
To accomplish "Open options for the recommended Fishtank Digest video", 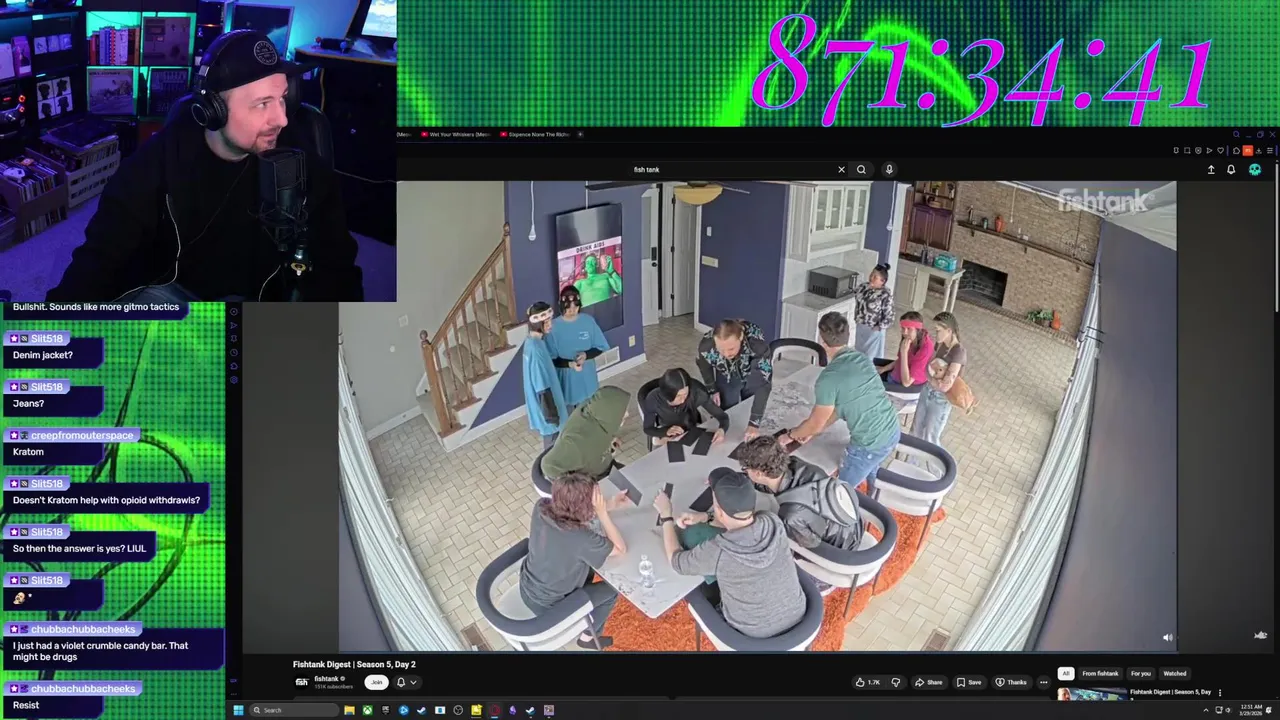I will (1220, 692).
